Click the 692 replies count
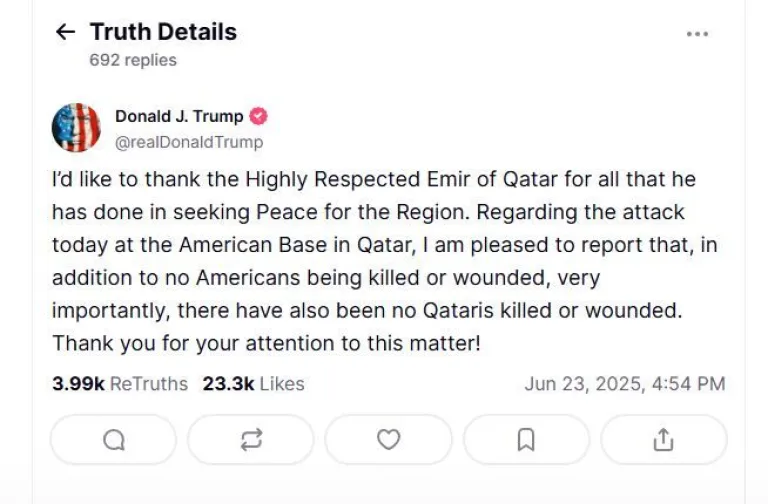Viewport: 768px width, 504px height. (x=133, y=60)
